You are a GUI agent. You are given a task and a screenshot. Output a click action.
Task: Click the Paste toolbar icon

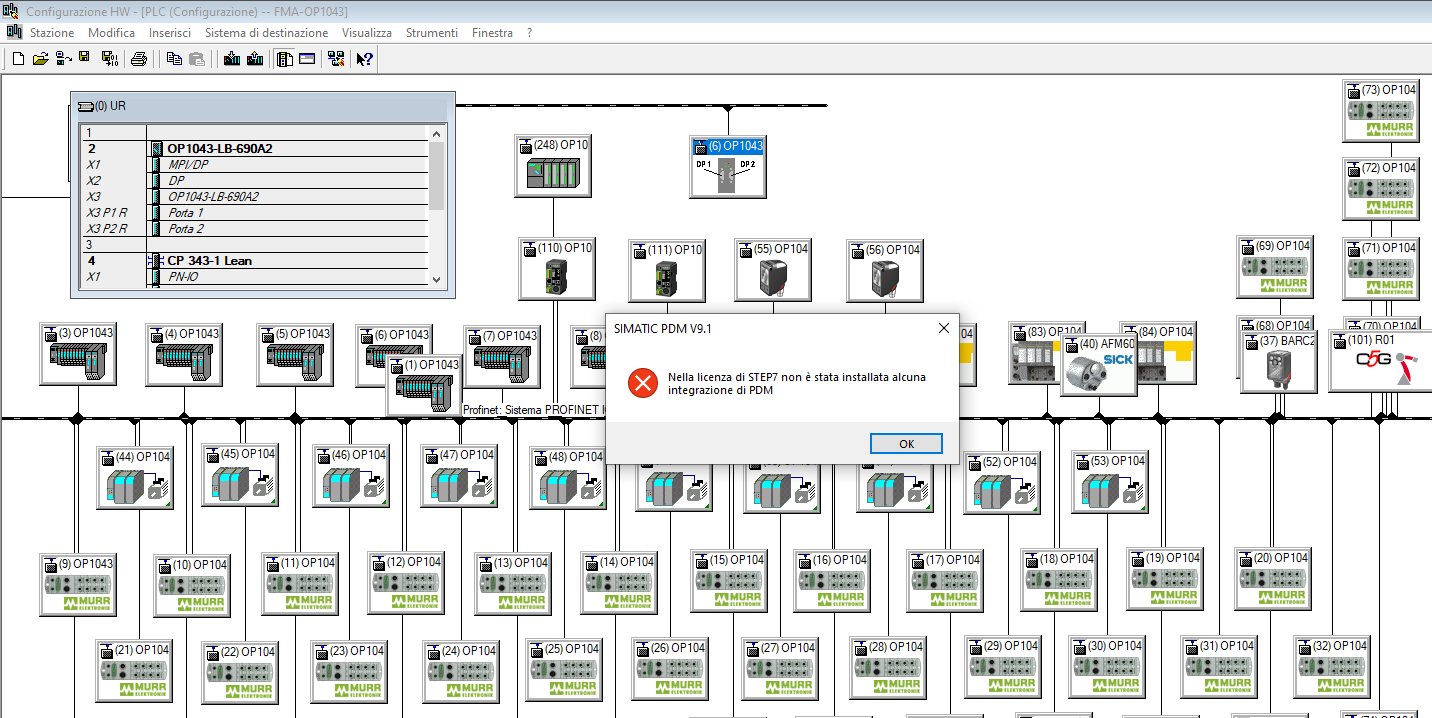[197, 59]
